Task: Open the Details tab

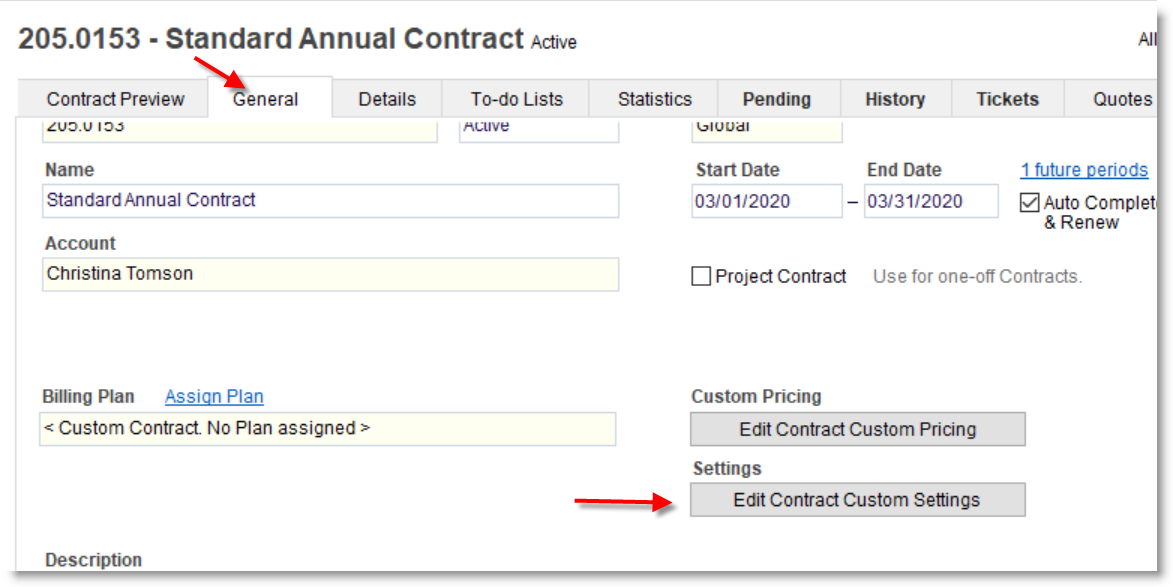Action: point(387,99)
